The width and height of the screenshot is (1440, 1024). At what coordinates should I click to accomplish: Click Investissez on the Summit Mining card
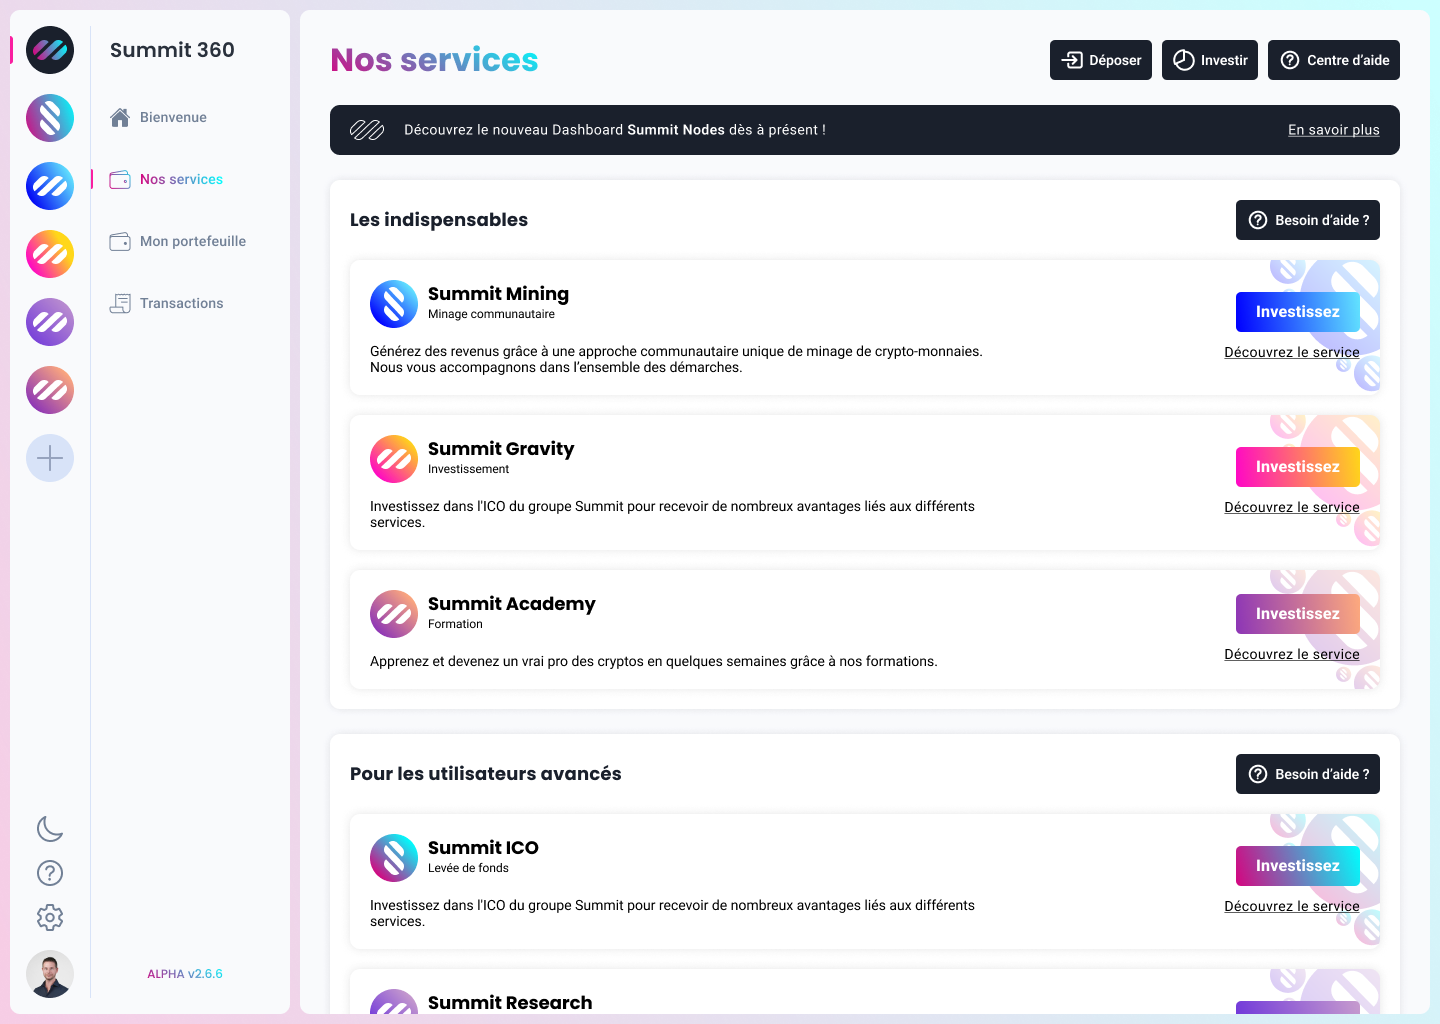pyautogui.click(x=1298, y=312)
